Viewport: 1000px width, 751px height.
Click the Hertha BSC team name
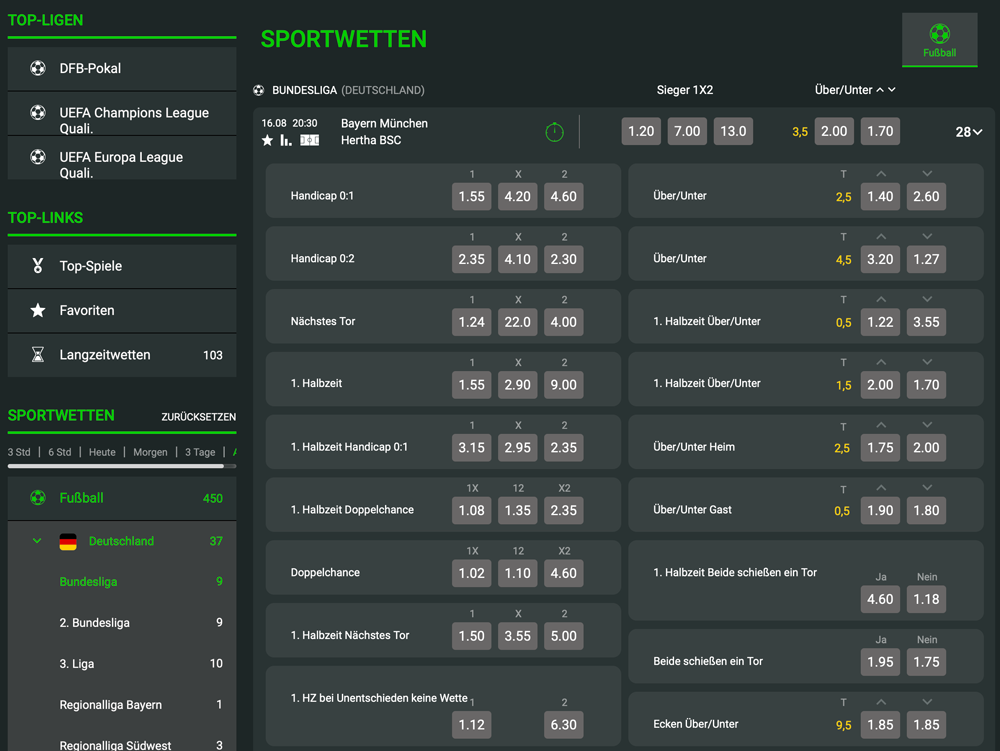[x=371, y=140]
